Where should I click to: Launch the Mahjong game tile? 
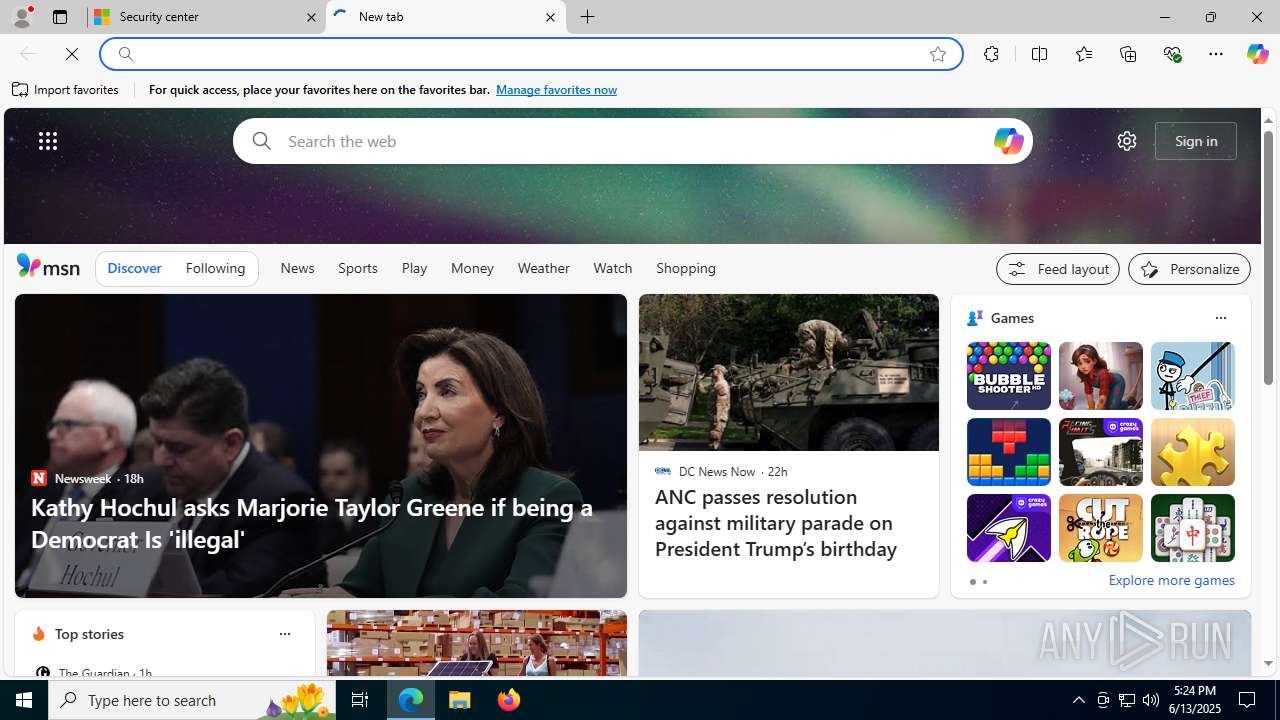(1192, 528)
